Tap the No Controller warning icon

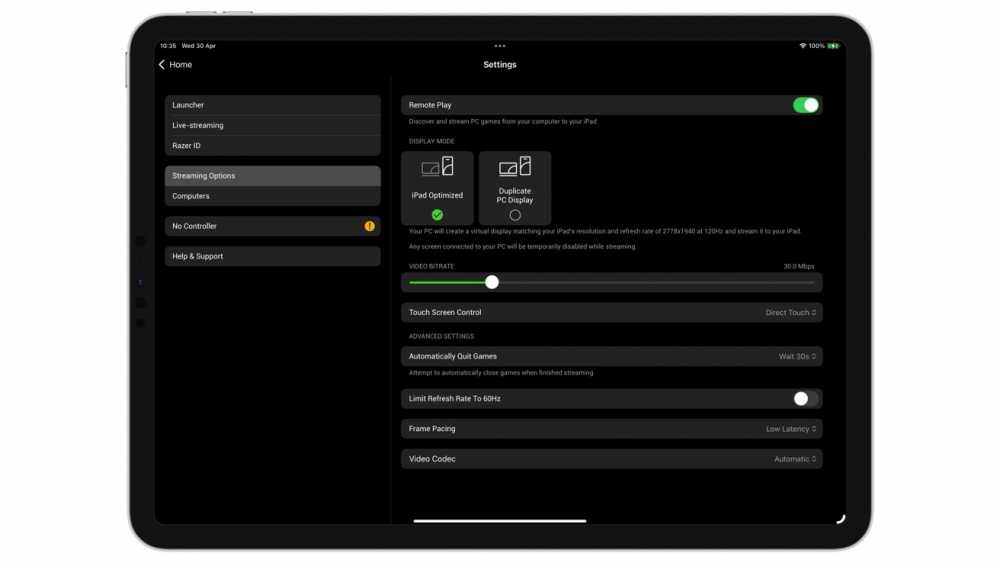coord(369,226)
